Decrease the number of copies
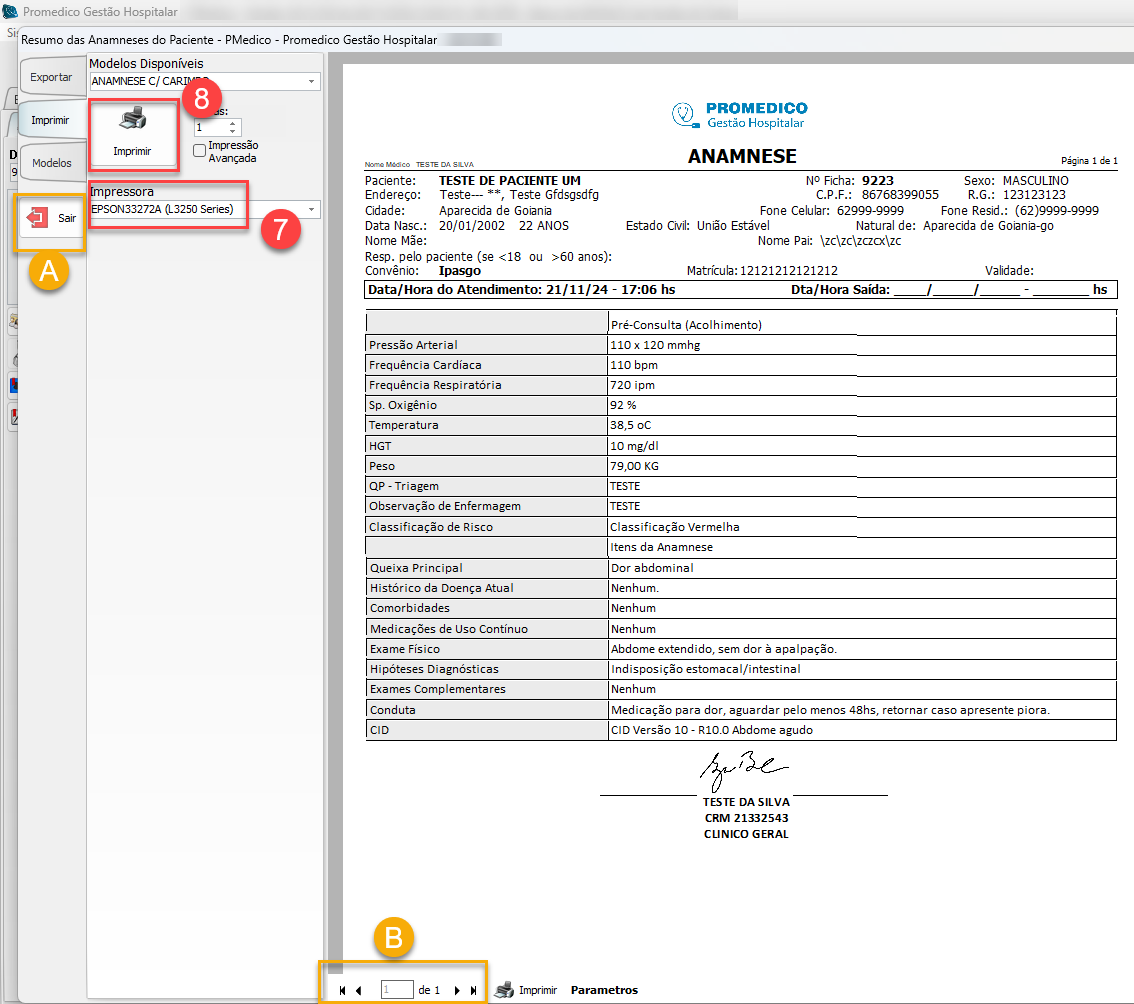This screenshot has width=1134, height=1004. point(232,131)
